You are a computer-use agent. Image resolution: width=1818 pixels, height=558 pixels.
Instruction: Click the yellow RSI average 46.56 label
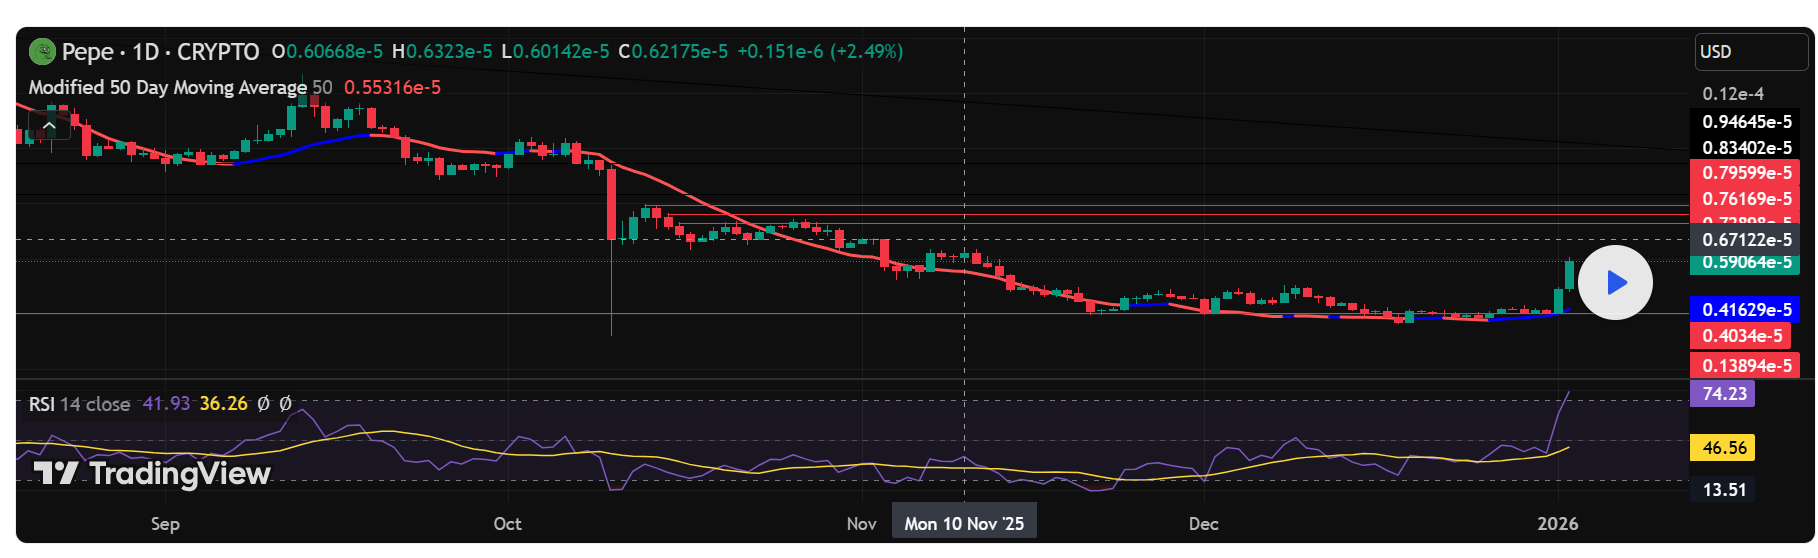(1723, 448)
